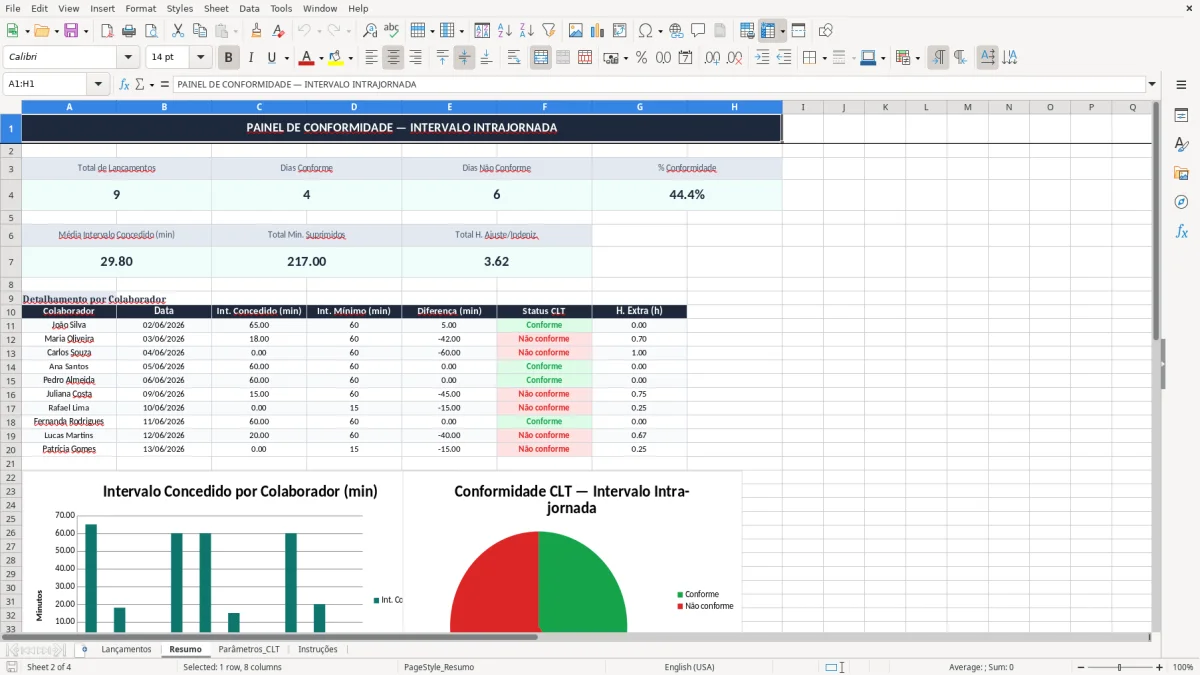1200x675 pixels.
Task: Toggle Align Left
Action: pyautogui.click(x=372, y=58)
